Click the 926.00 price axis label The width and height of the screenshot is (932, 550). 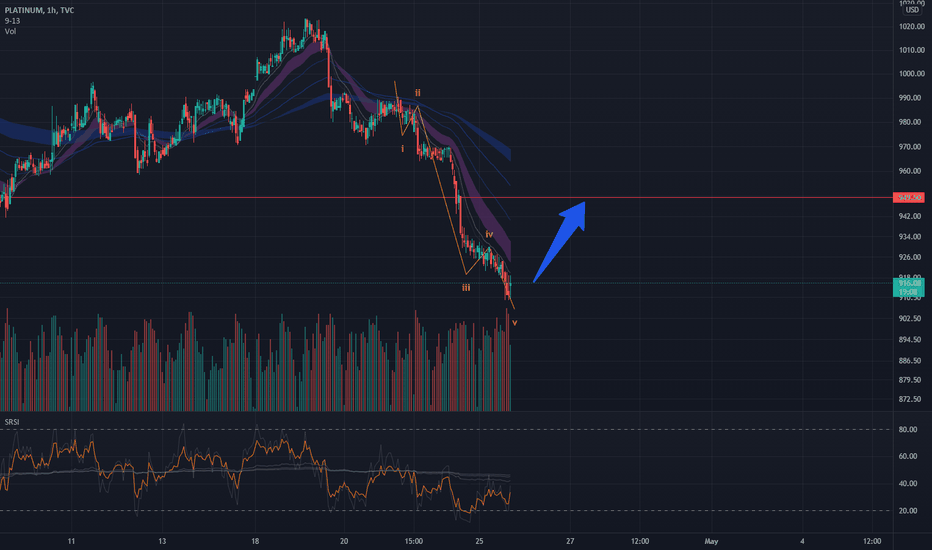[912, 257]
